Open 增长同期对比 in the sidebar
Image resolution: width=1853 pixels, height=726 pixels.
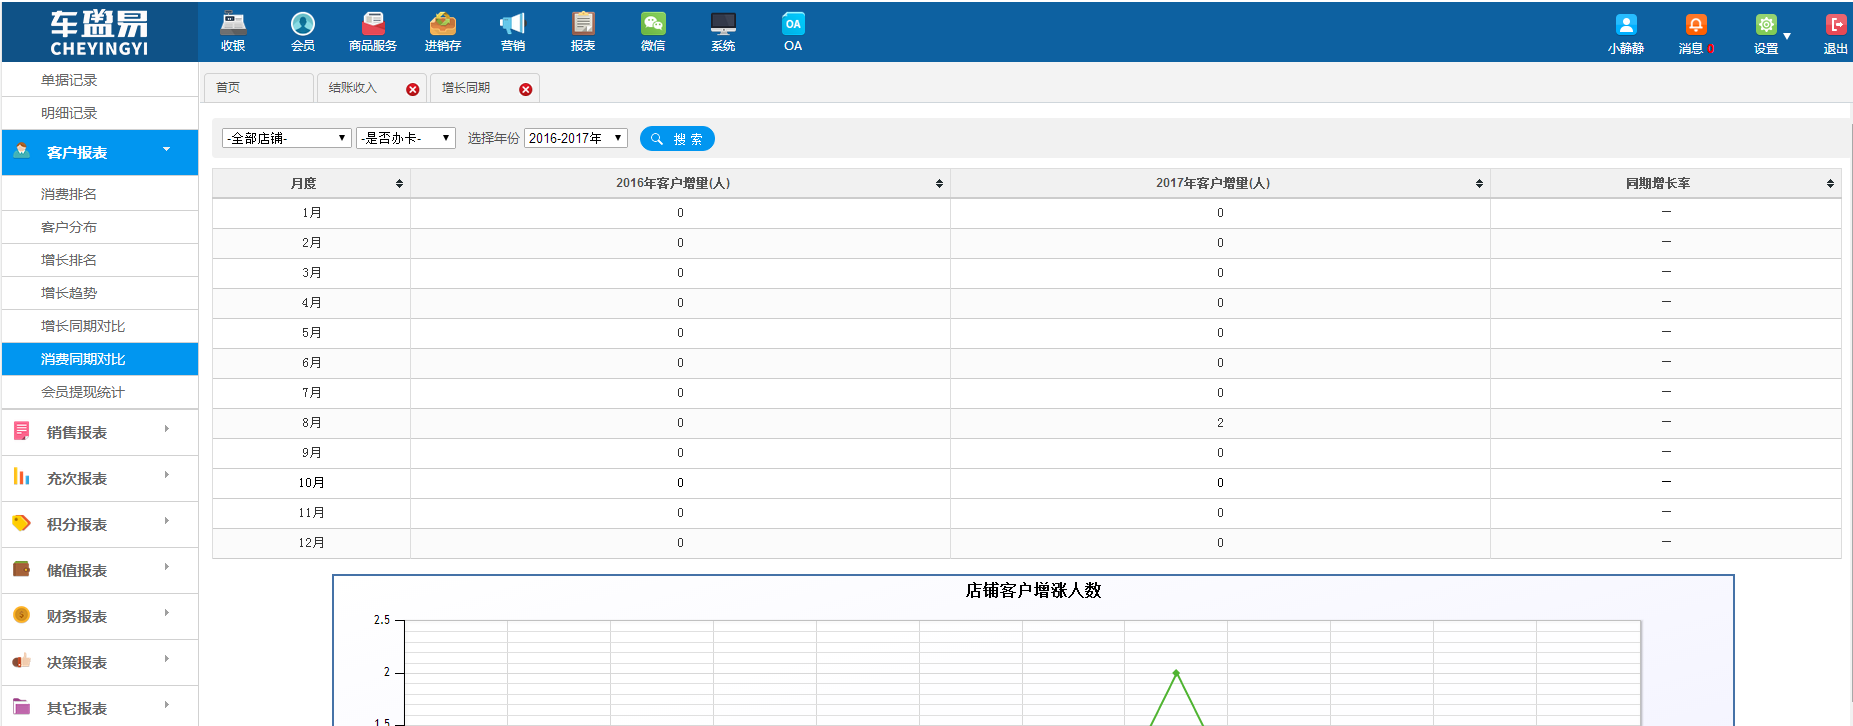(83, 326)
